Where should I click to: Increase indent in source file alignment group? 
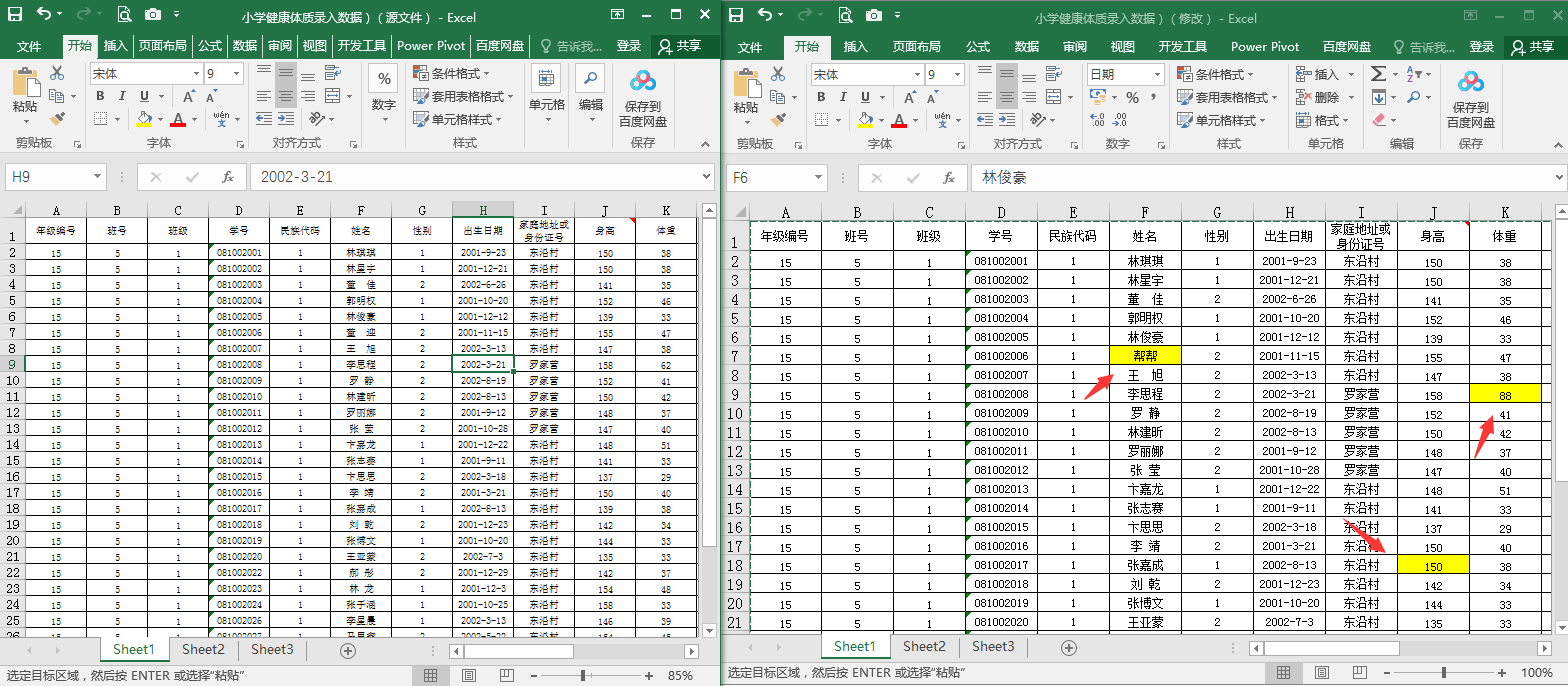click(x=286, y=119)
